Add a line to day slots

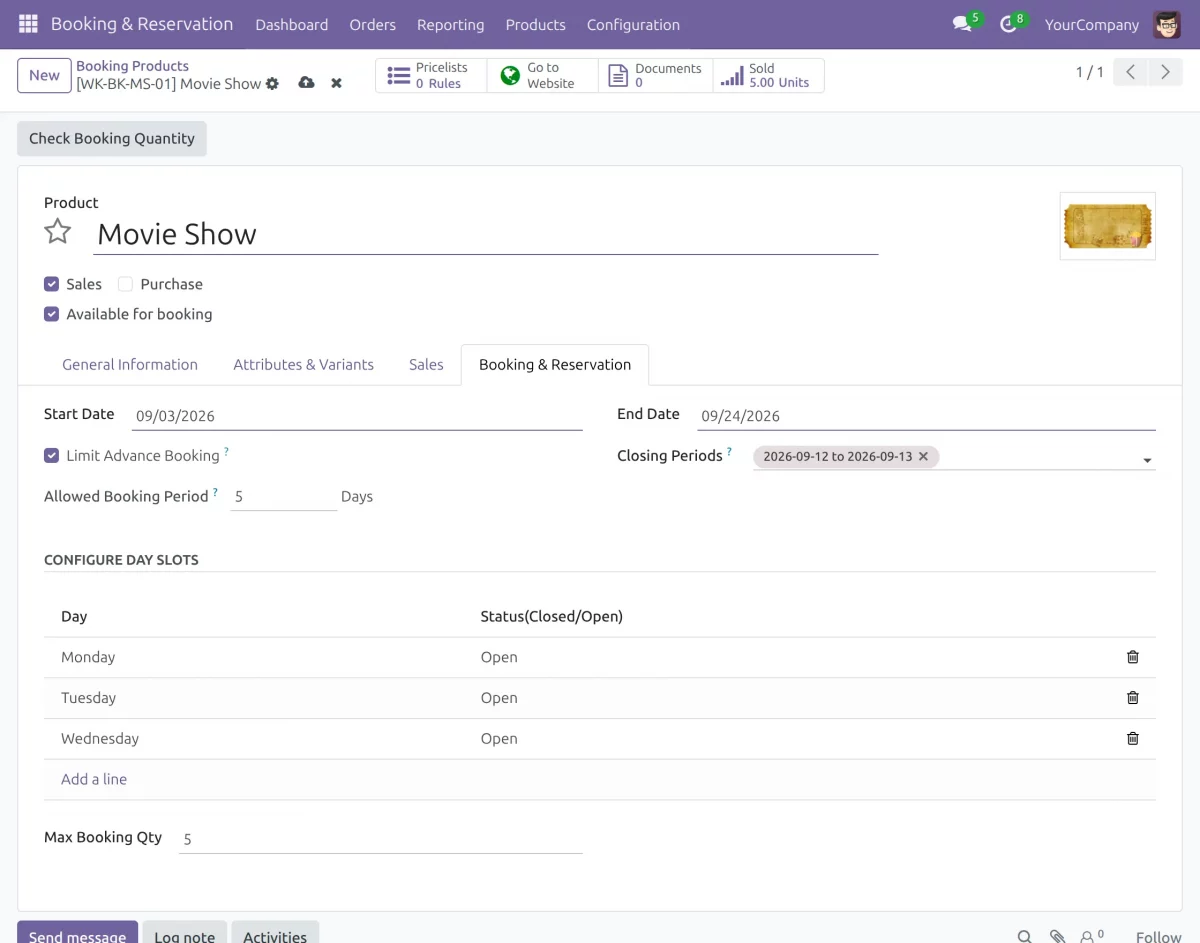point(94,779)
